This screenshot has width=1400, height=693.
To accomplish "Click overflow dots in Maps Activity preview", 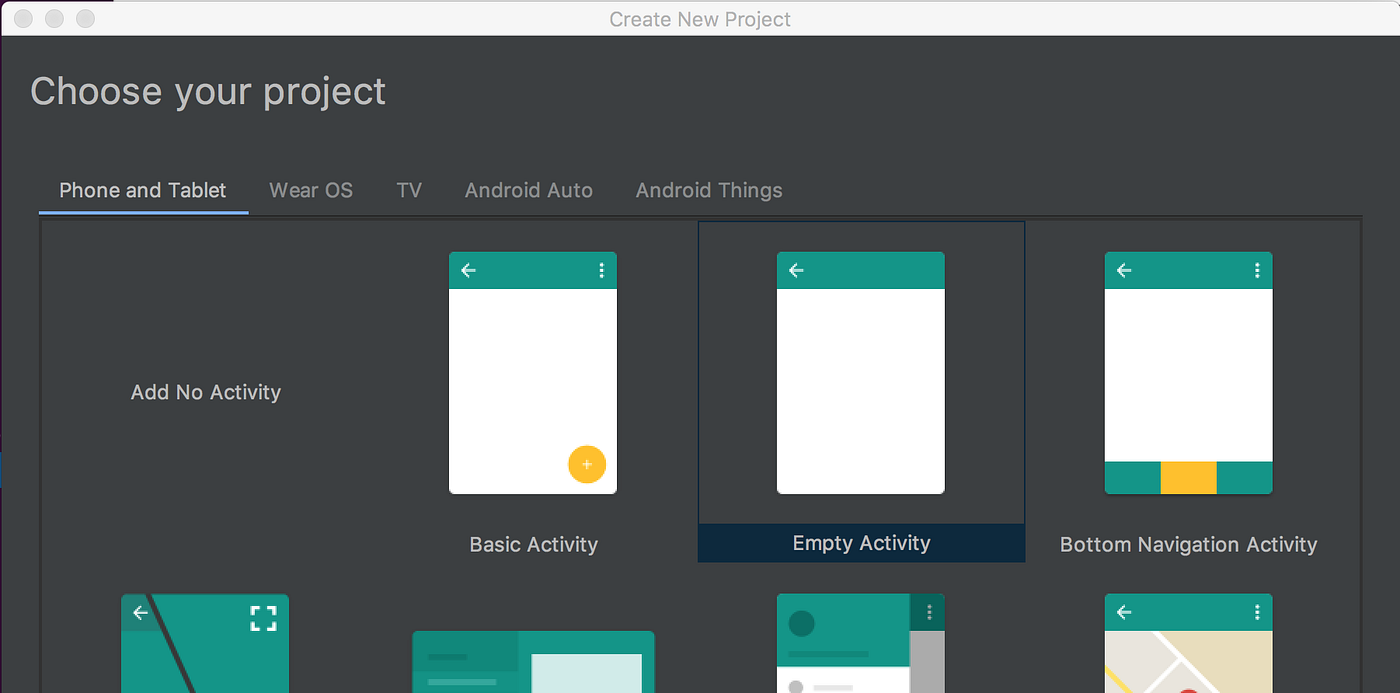I will coord(1257,612).
